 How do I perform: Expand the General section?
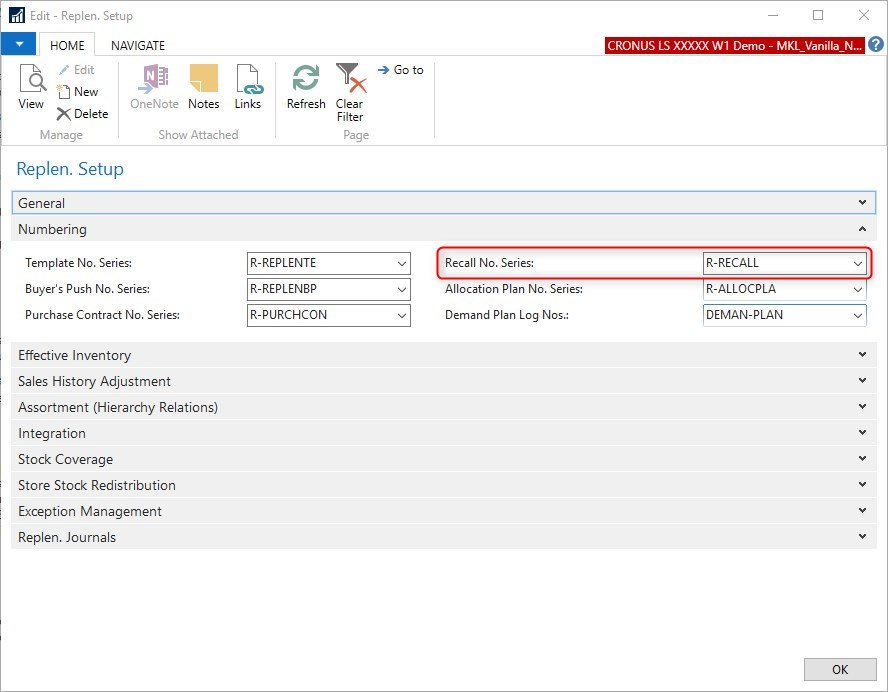pyautogui.click(x=862, y=203)
